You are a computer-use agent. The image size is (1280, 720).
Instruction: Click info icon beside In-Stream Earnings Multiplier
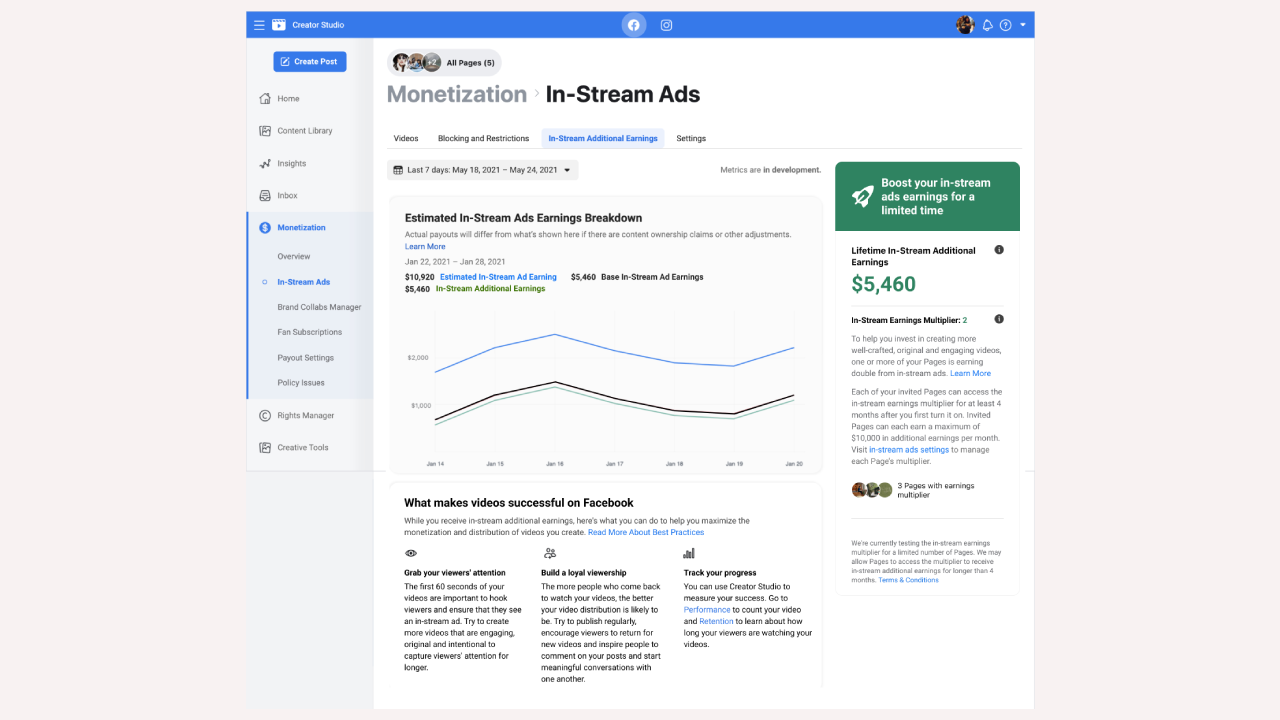coord(999,319)
